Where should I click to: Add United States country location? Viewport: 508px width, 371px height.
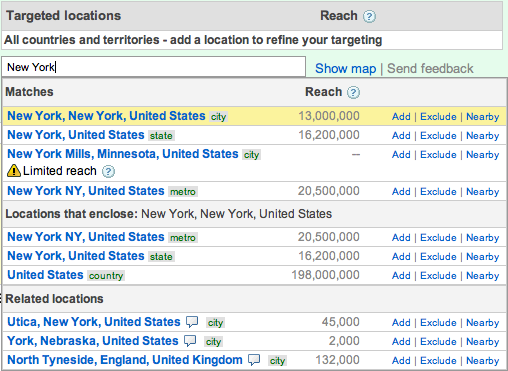click(401, 275)
